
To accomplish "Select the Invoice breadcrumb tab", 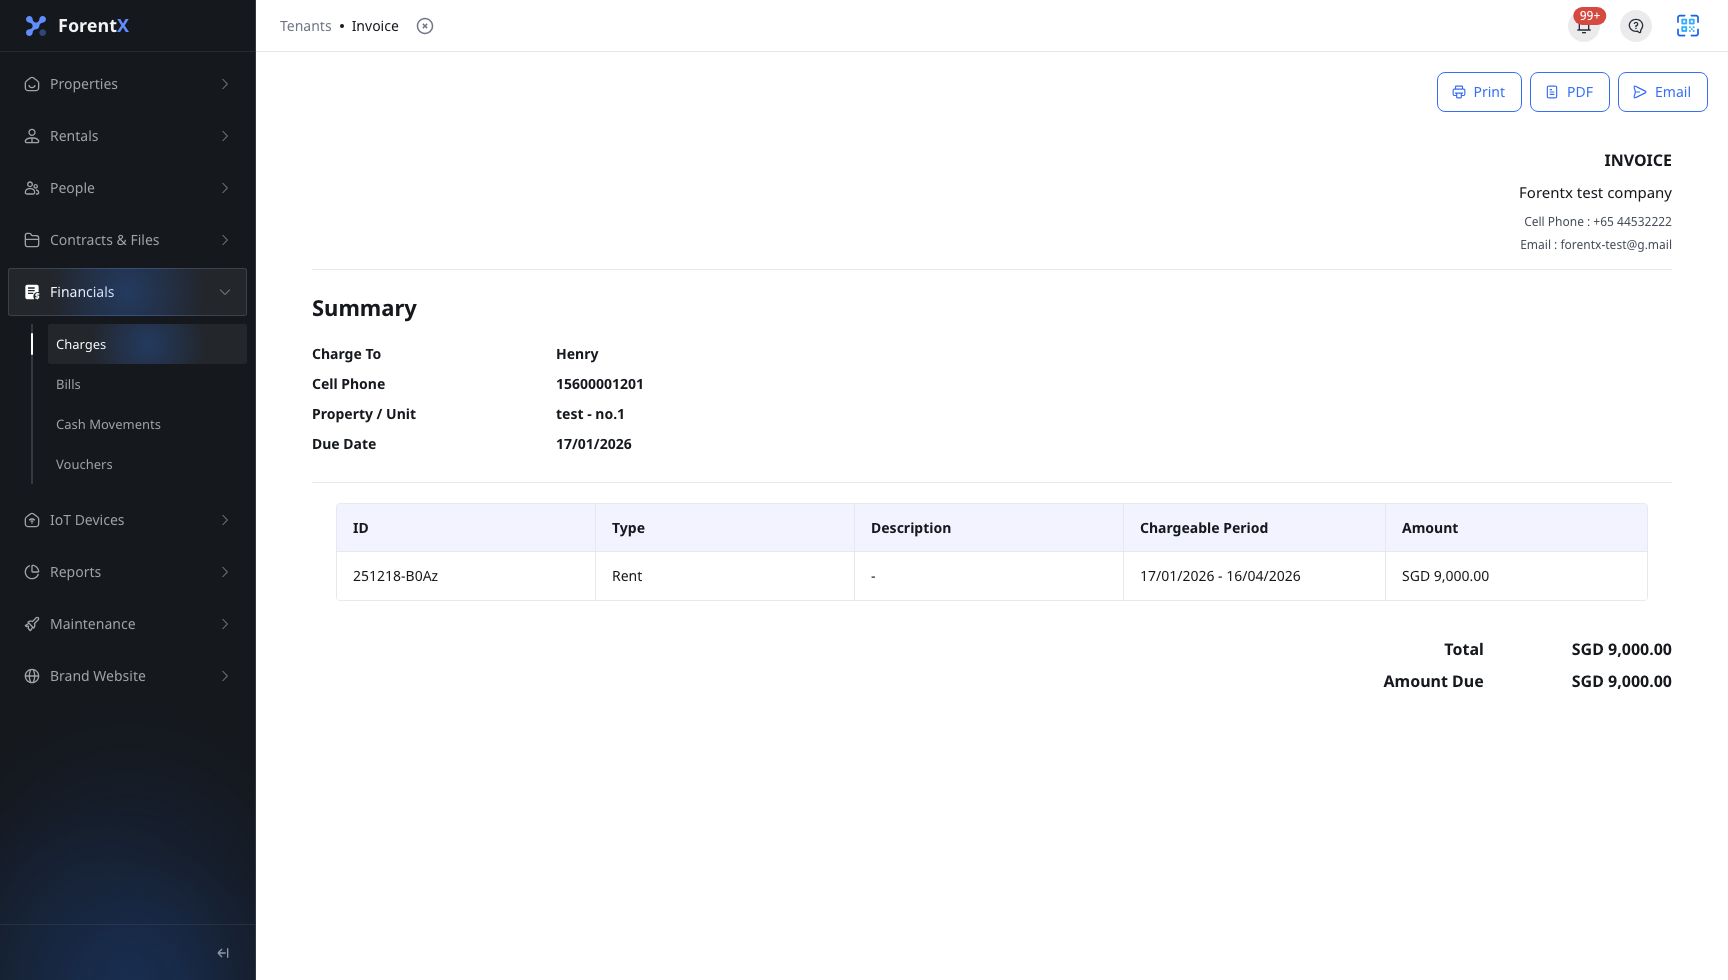I will click(x=375, y=26).
